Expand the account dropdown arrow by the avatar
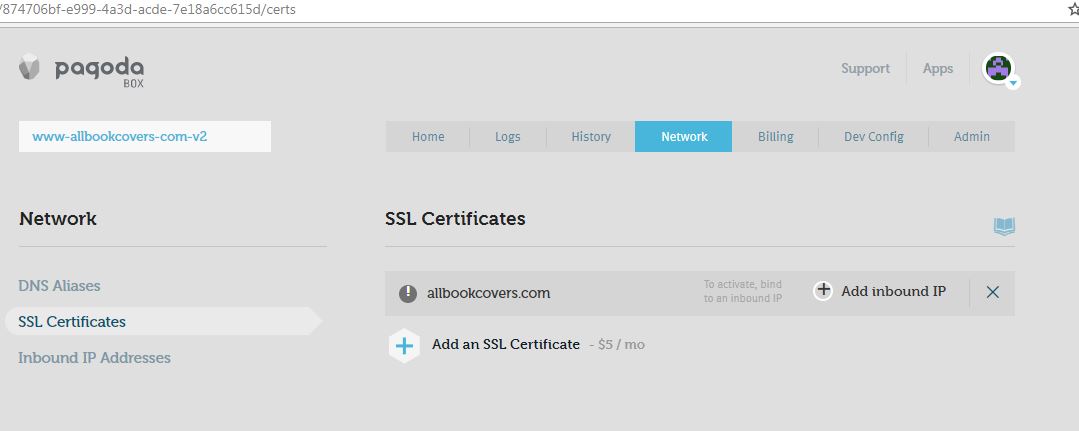 tap(1013, 83)
